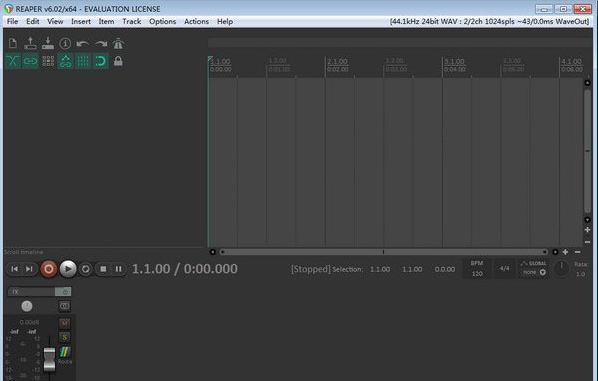Open Project settings info icon
This screenshot has height=381, width=598.
(65, 43)
